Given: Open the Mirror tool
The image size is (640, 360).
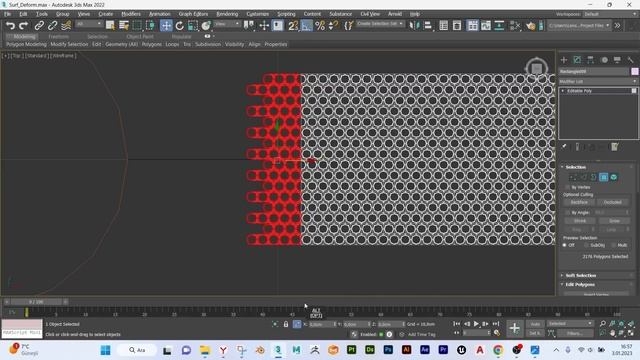Looking at the screenshot, I should point(415,26).
